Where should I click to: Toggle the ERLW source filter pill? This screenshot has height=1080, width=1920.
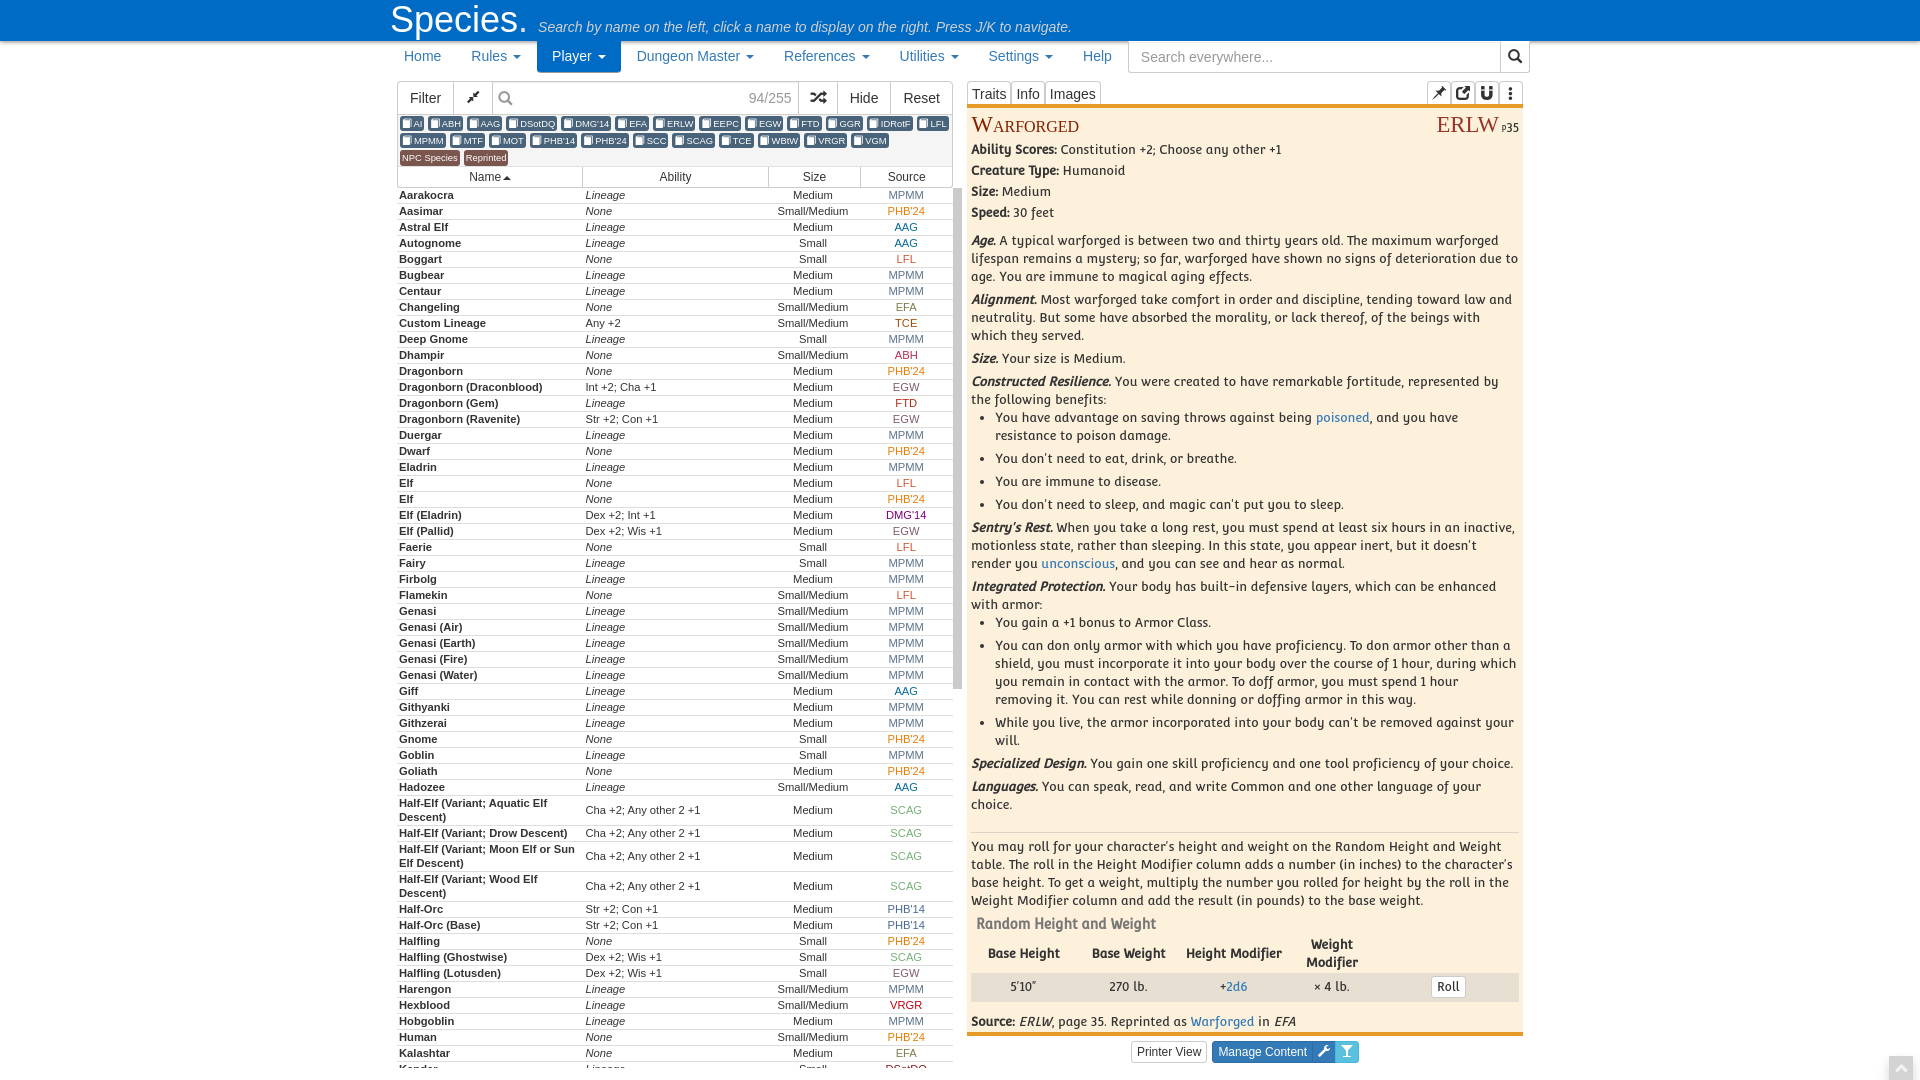click(x=674, y=124)
